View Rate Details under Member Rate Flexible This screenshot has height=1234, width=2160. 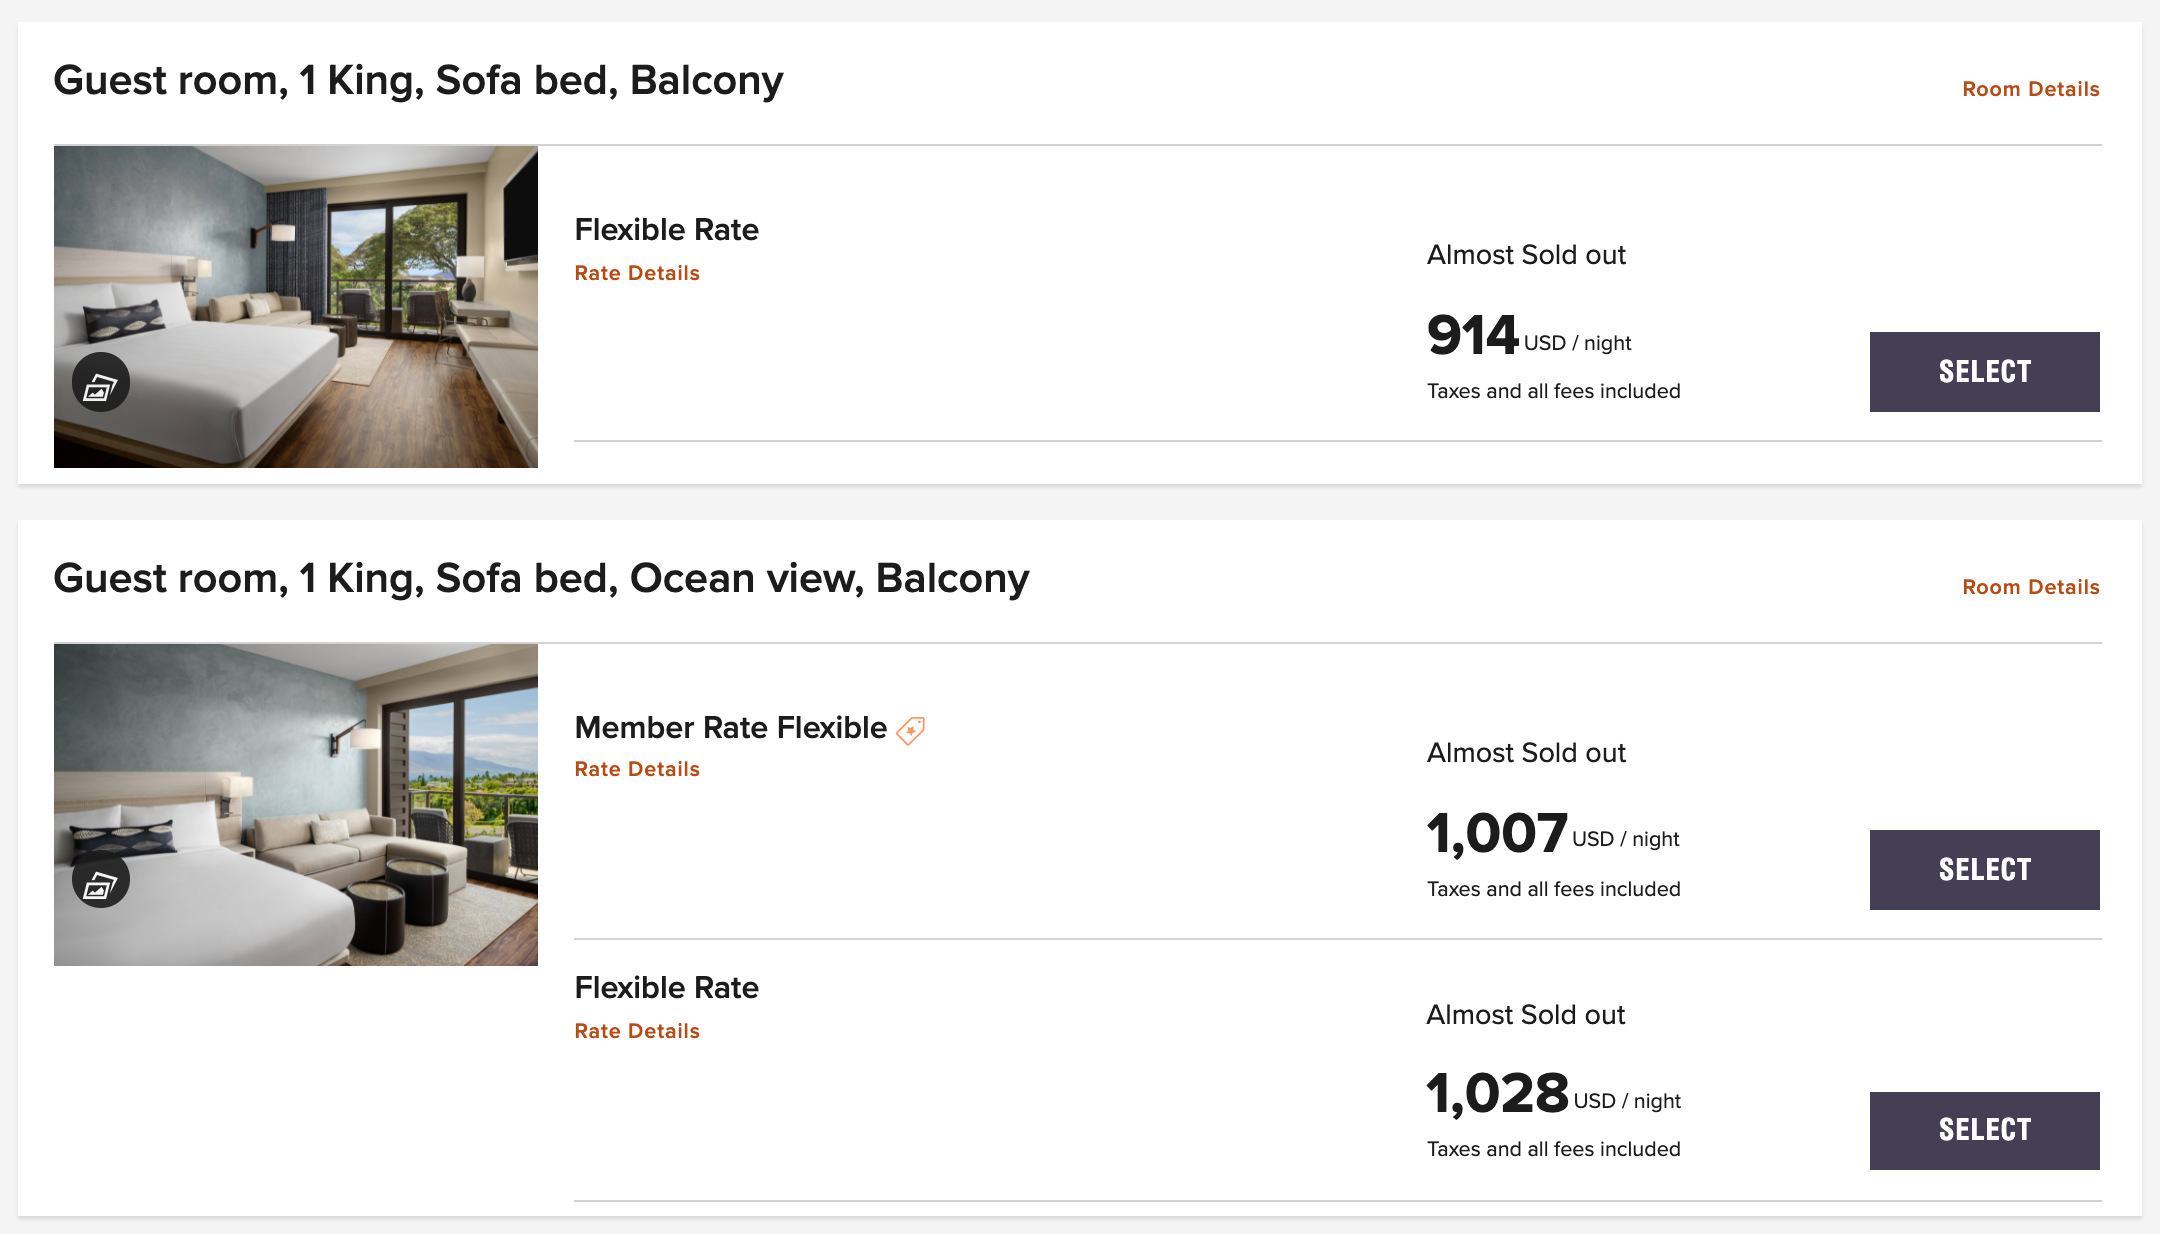pyautogui.click(x=637, y=769)
